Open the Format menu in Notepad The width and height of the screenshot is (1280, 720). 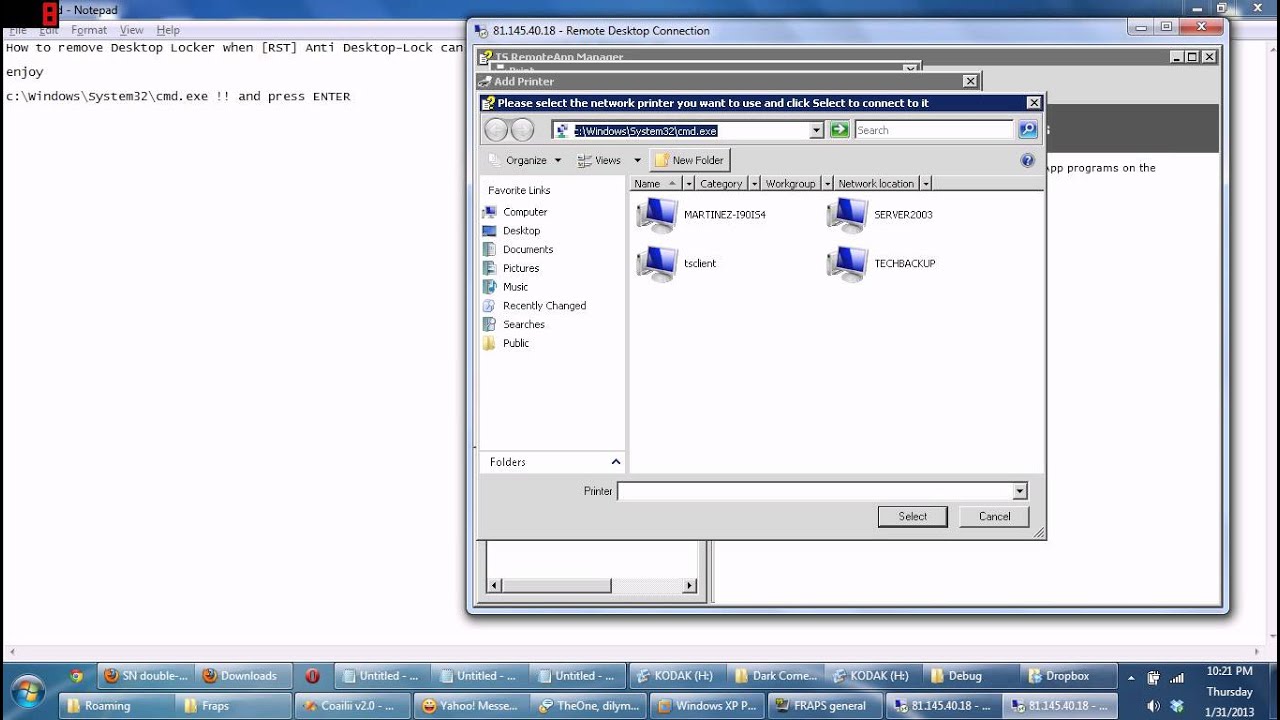tap(89, 30)
